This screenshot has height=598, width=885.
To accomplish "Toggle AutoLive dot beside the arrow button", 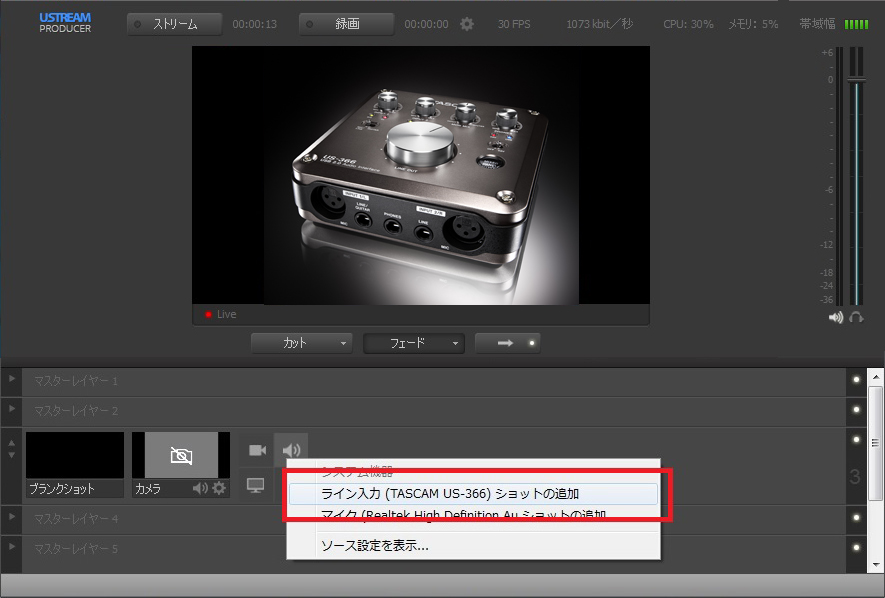I will pos(532,343).
